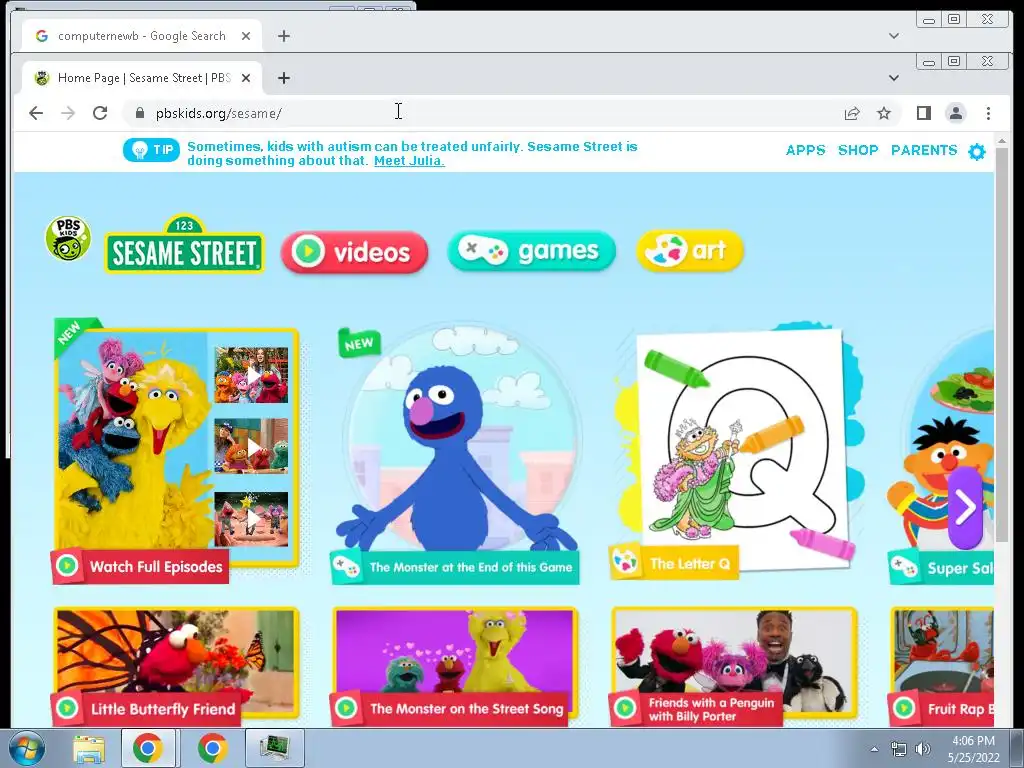Image resolution: width=1024 pixels, height=768 pixels.
Task: Bookmark this page with the star
Action: tap(884, 113)
